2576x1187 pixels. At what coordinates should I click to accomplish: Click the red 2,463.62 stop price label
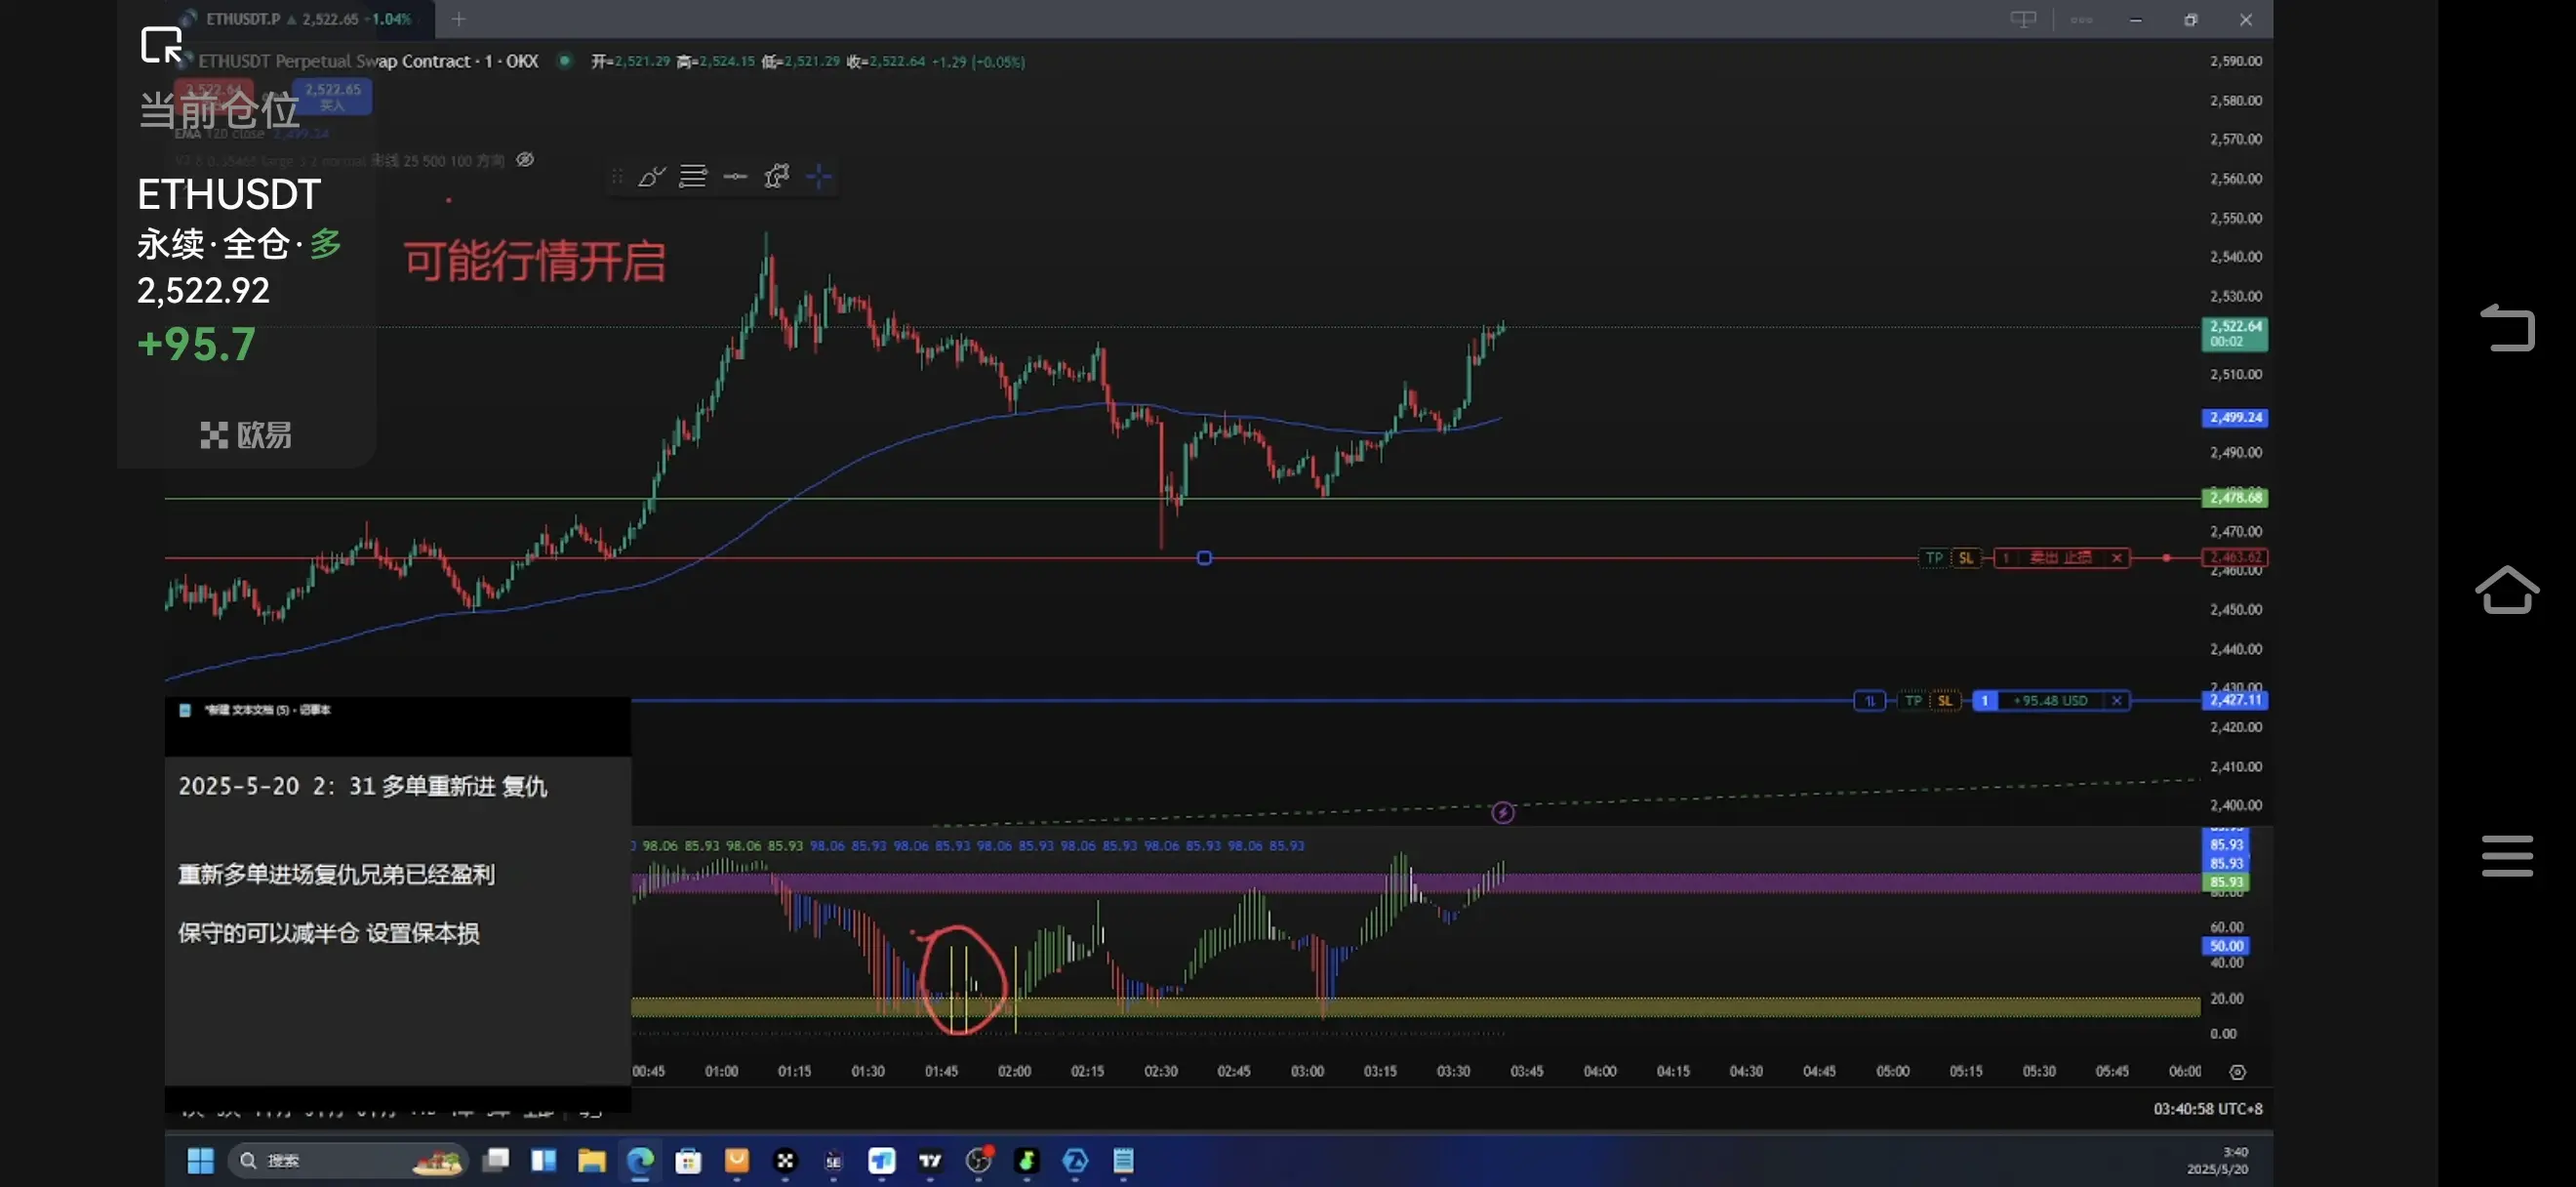pyautogui.click(x=2235, y=558)
